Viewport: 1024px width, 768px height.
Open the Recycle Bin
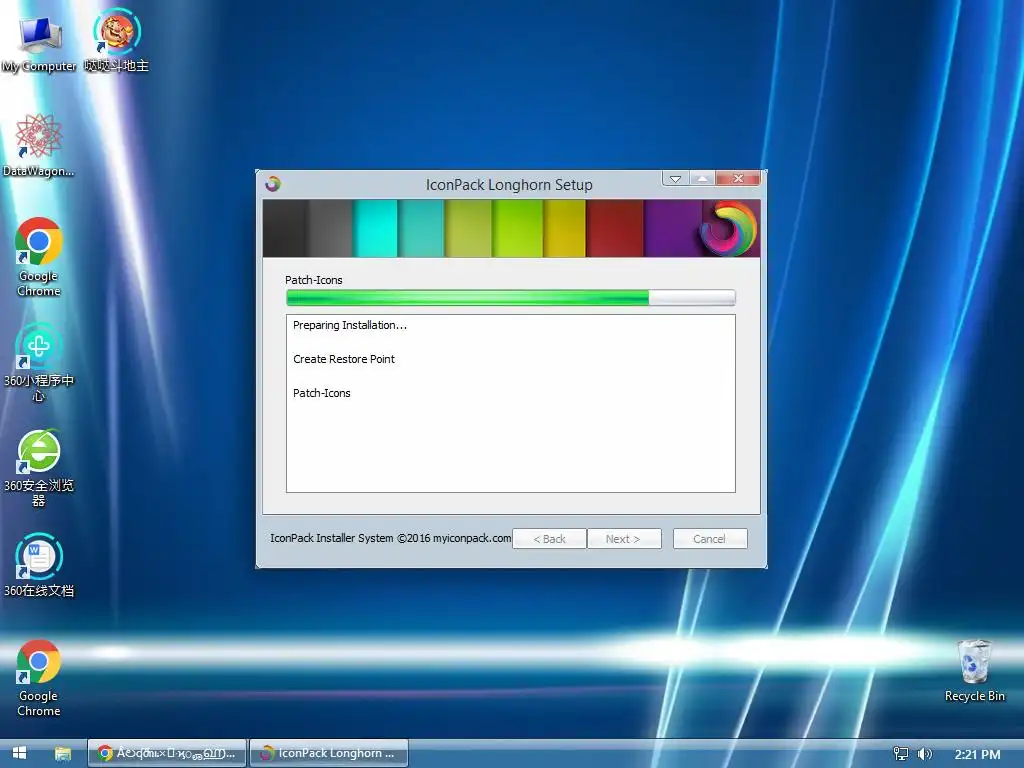pyautogui.click(x=974, y=671)
